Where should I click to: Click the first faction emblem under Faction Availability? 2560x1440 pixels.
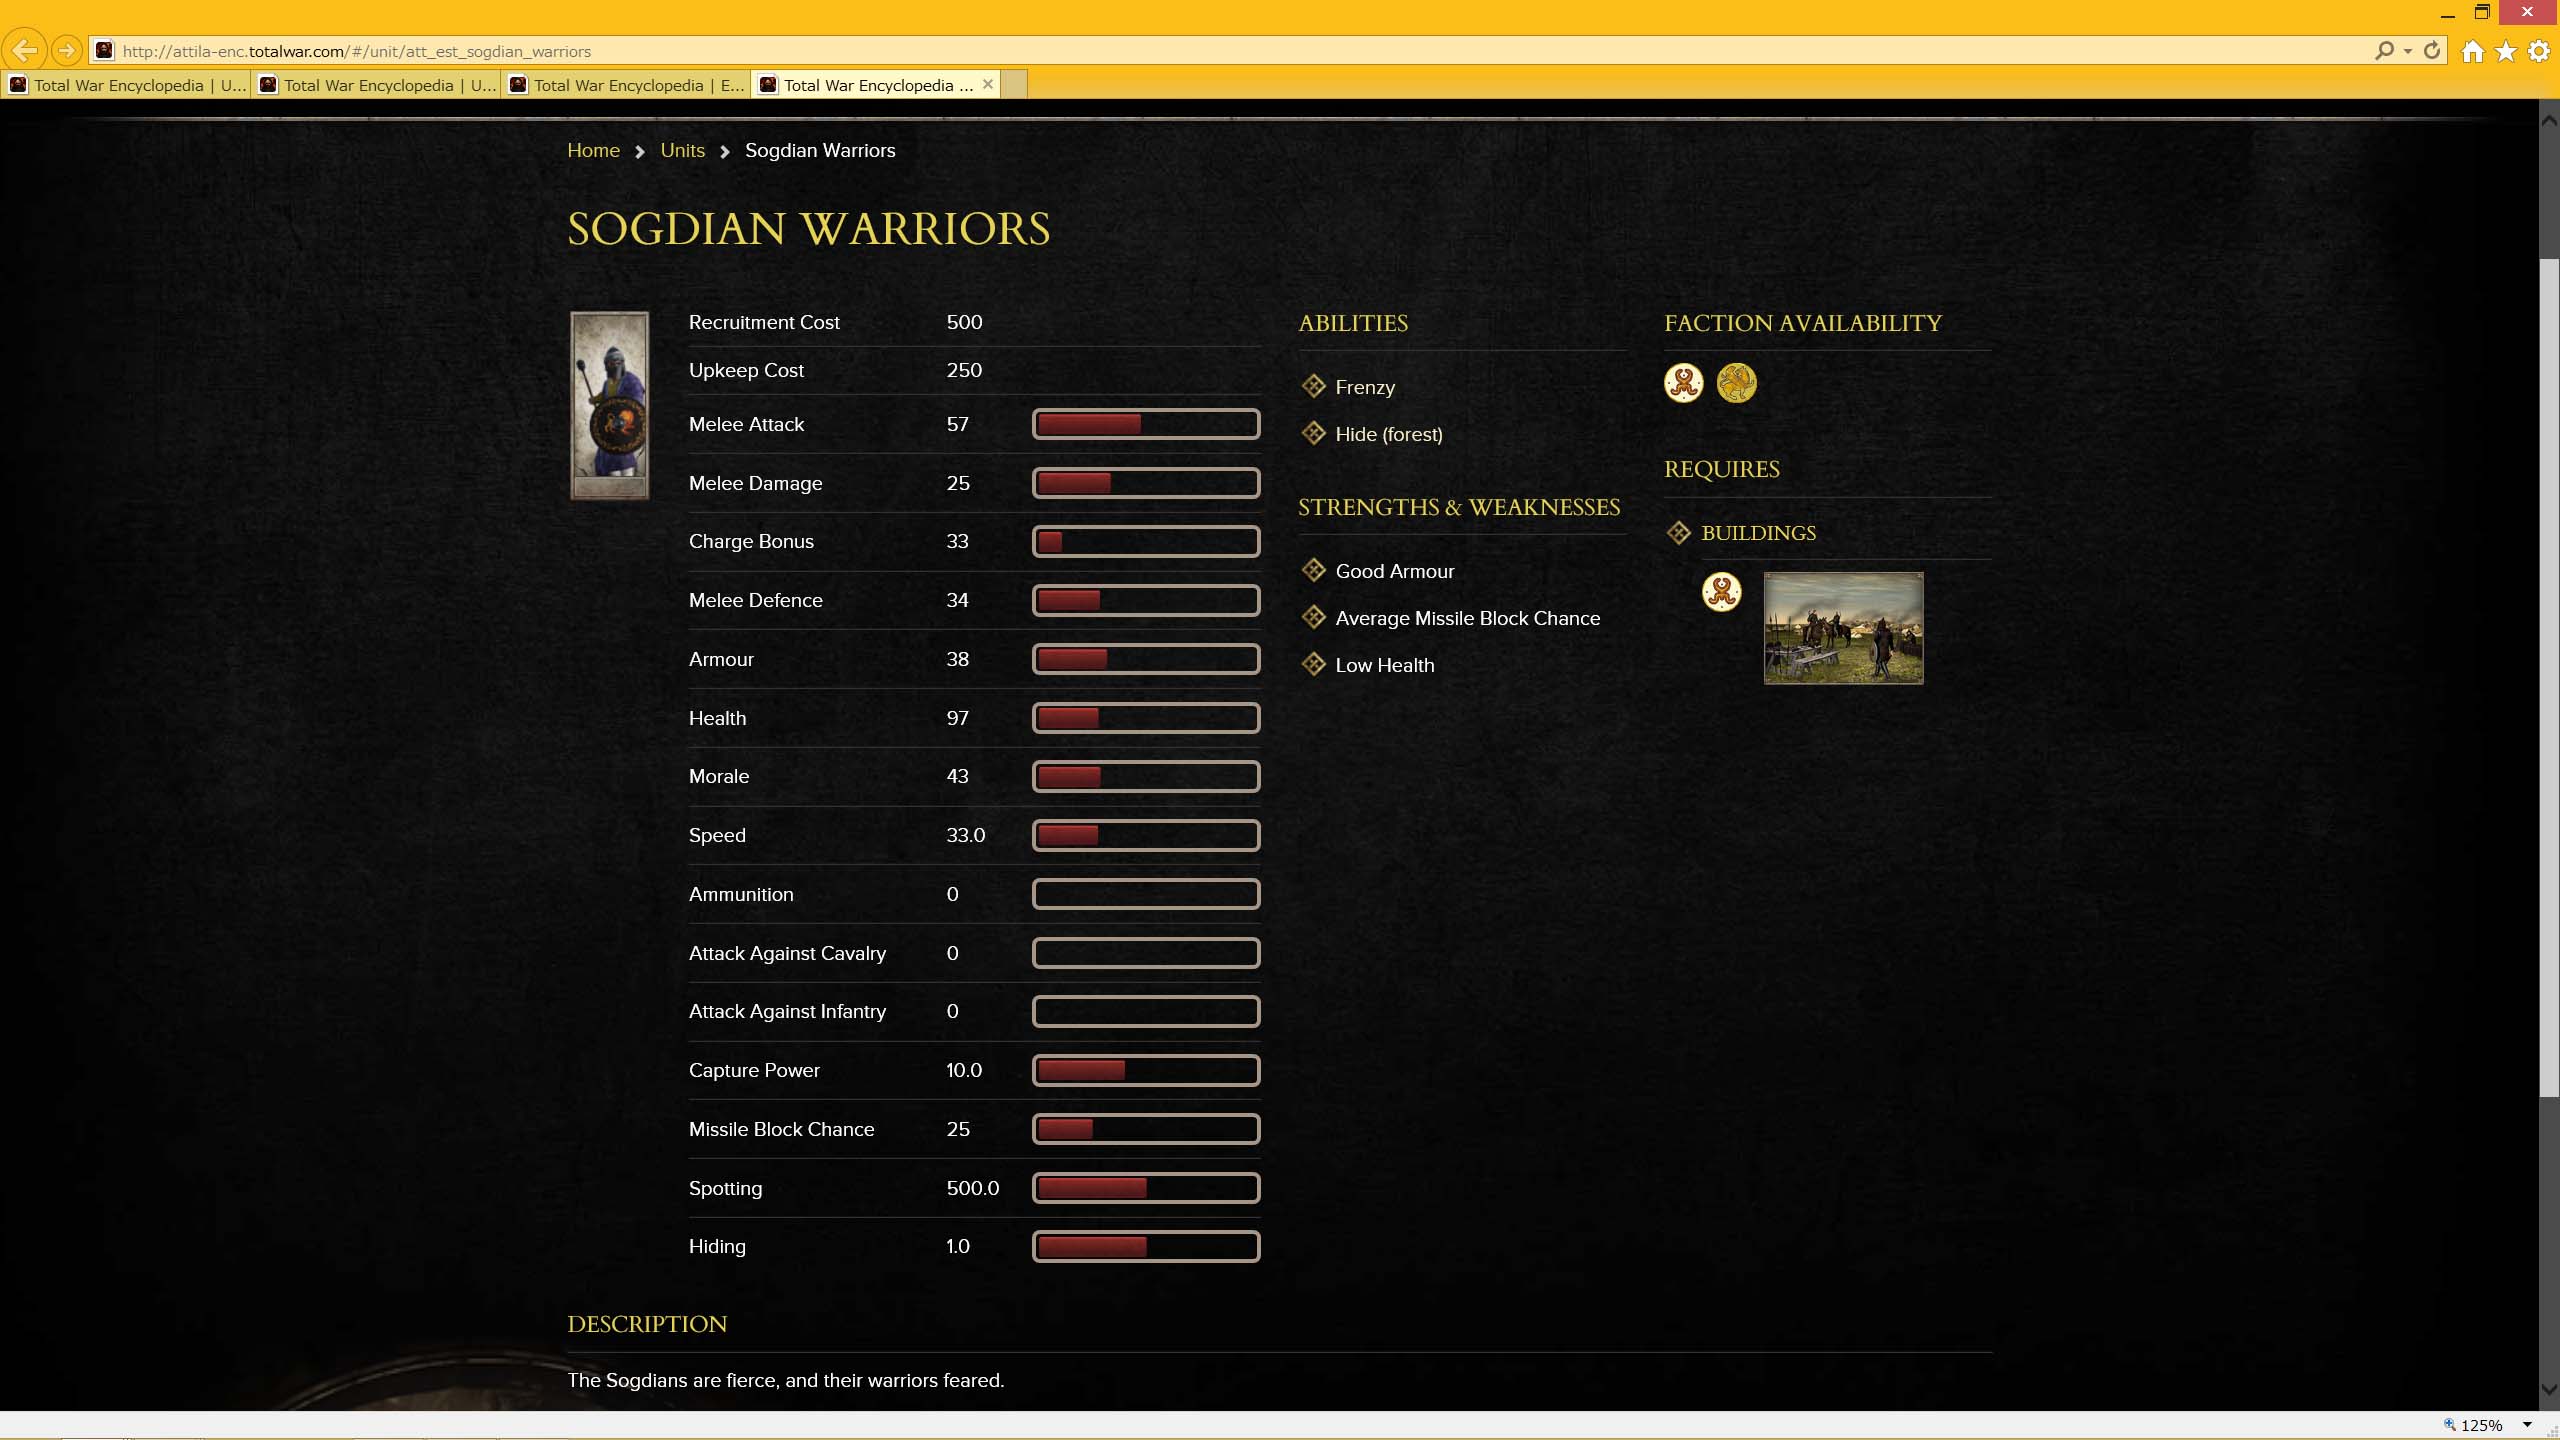[1684, 383]
